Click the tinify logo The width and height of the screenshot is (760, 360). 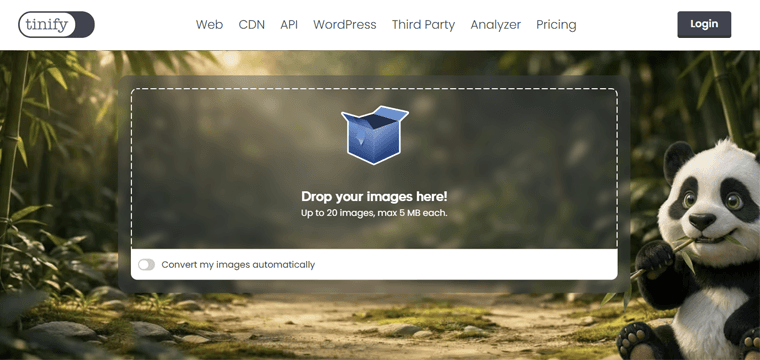tap(56, 25)
